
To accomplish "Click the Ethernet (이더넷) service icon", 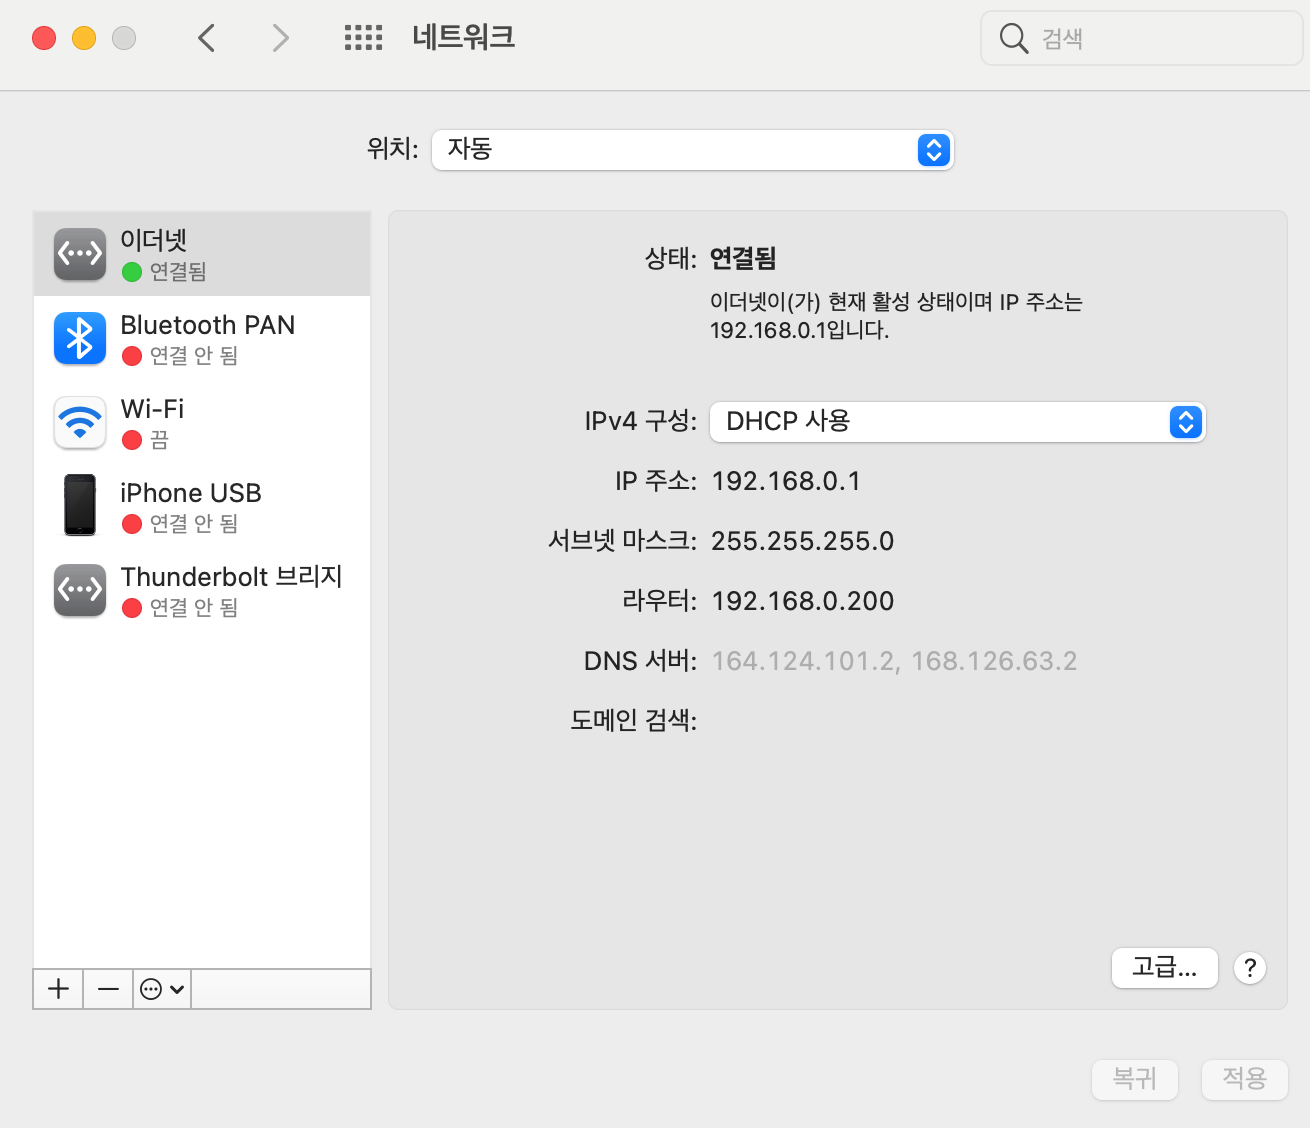I will coord(80,254).
